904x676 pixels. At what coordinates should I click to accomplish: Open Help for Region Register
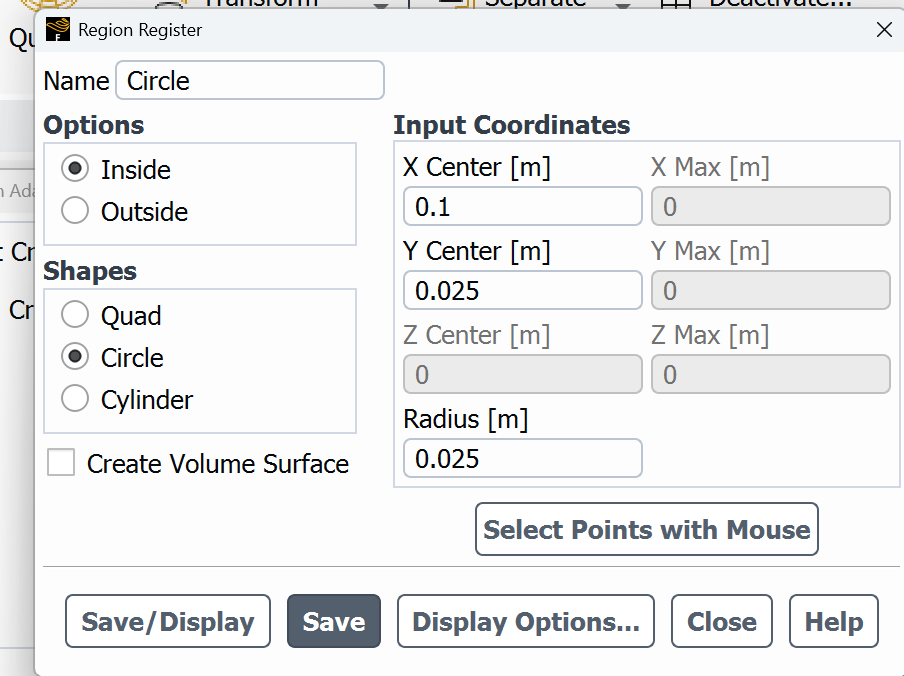833,622
